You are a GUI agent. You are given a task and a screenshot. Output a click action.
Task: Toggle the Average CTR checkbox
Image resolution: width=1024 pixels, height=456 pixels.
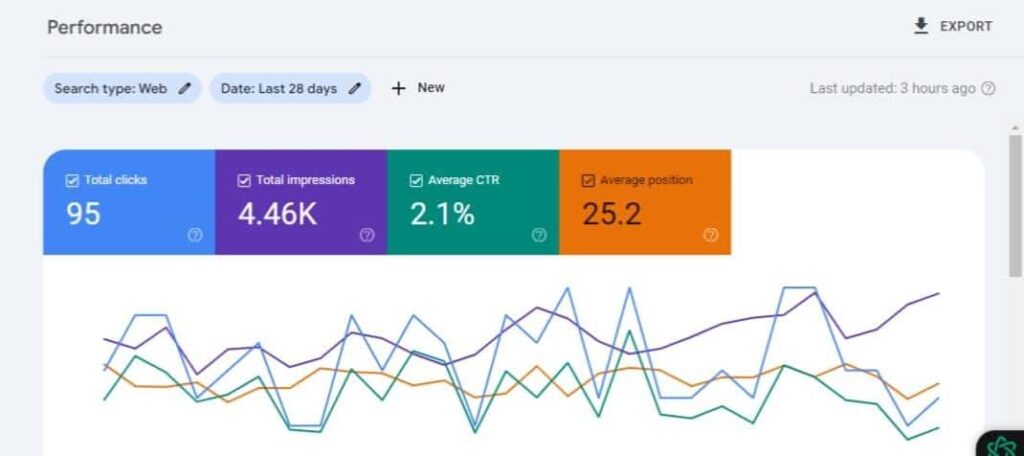pyautogui.click(x=416, y=181)
